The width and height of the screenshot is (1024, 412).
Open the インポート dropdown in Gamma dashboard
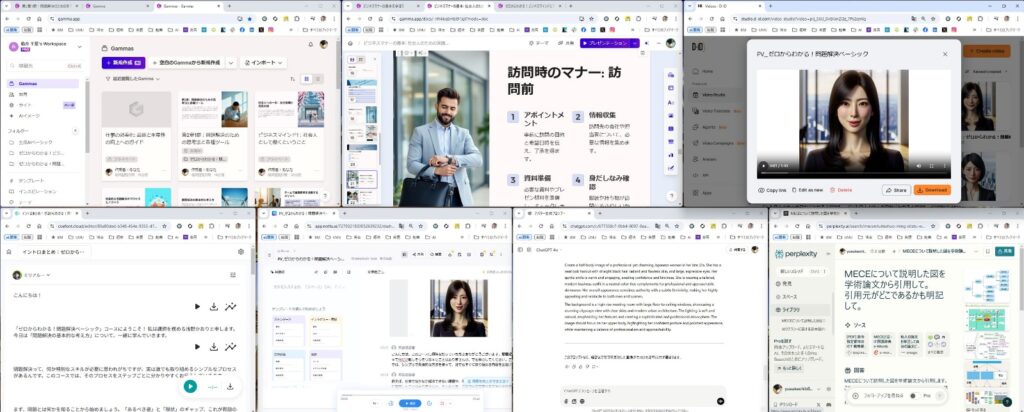tap(264, 63)
